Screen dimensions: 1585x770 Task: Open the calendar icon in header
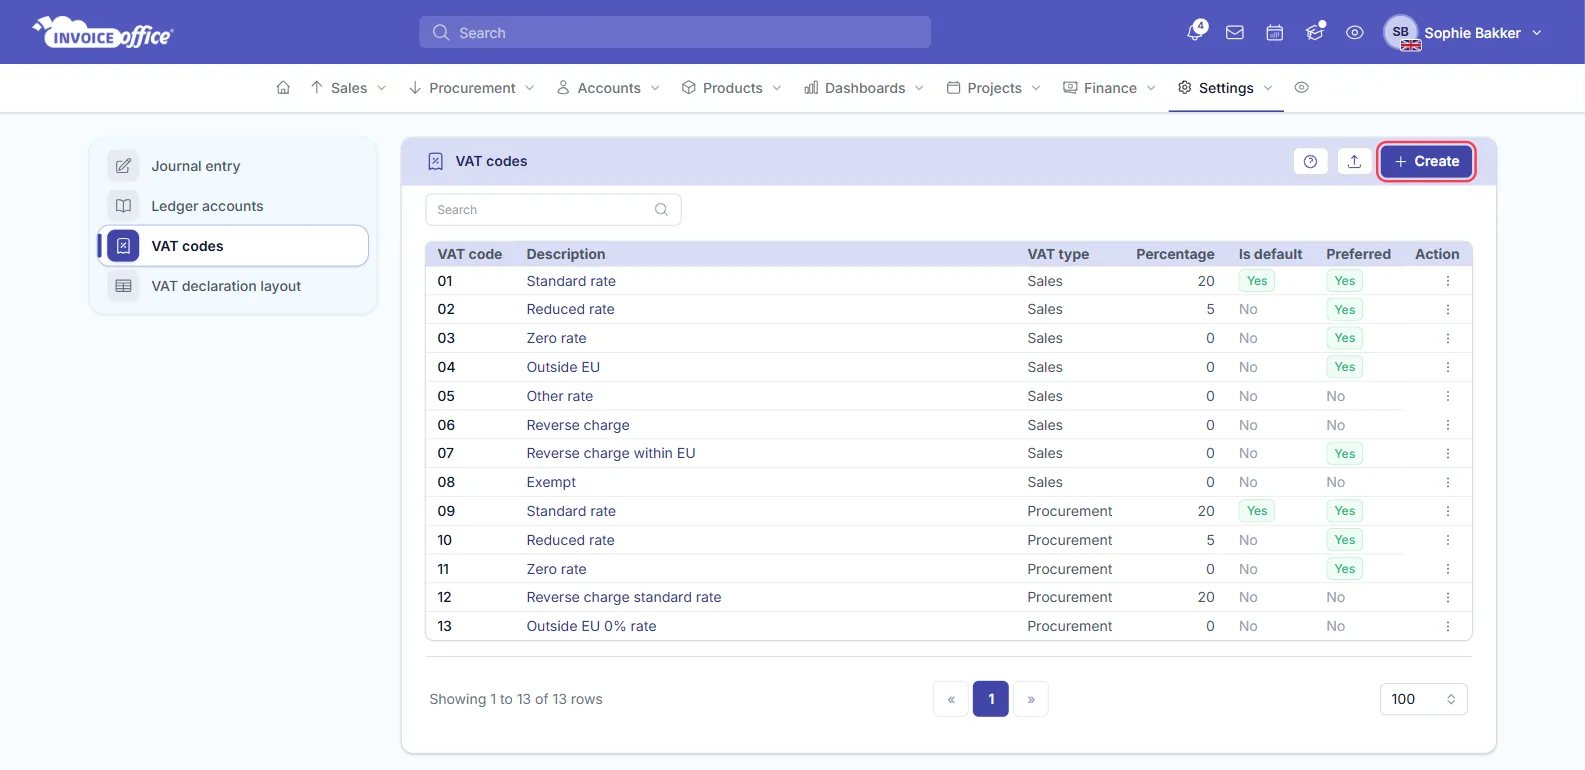[1275, 33]
